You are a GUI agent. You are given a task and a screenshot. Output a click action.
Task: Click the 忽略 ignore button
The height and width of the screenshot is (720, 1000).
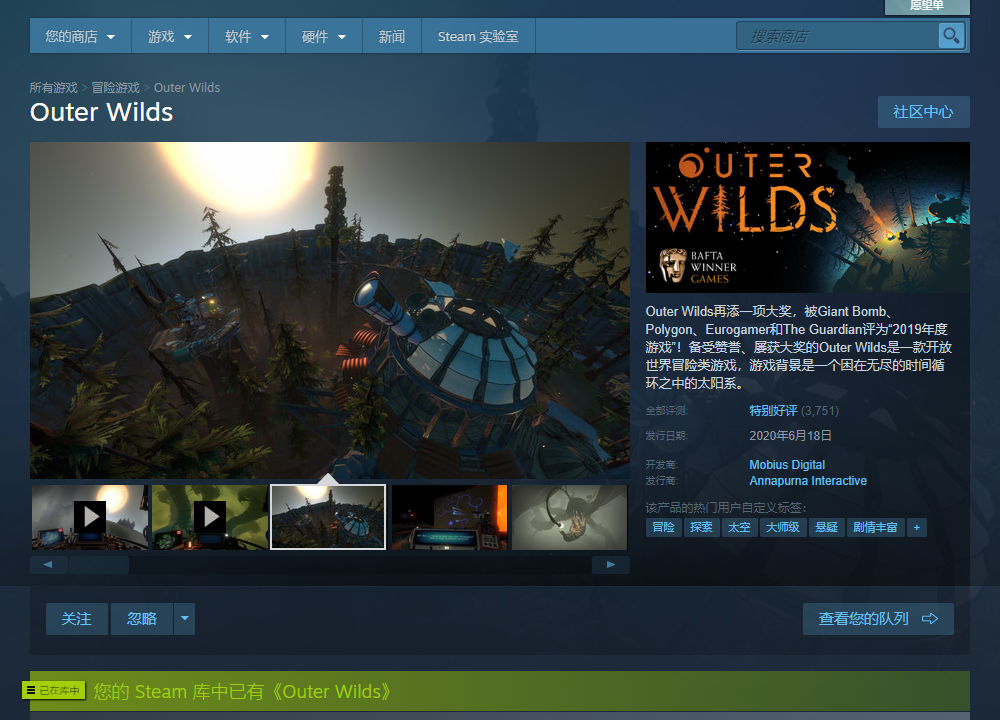pos(142,619)
